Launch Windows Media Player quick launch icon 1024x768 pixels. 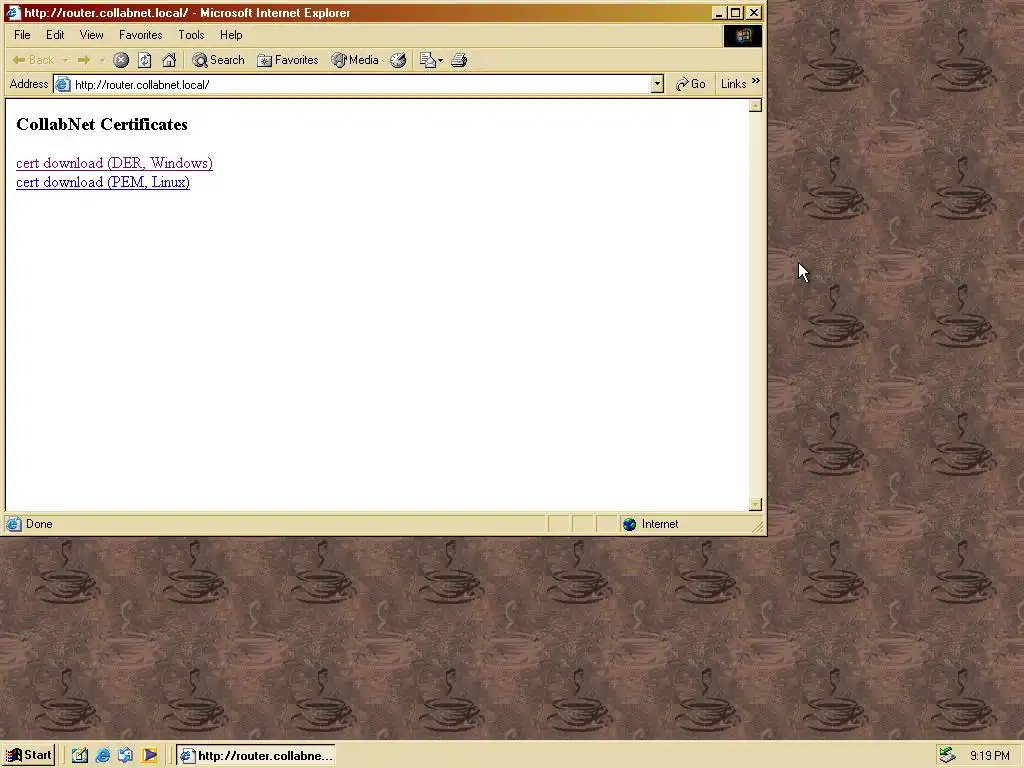150,756
